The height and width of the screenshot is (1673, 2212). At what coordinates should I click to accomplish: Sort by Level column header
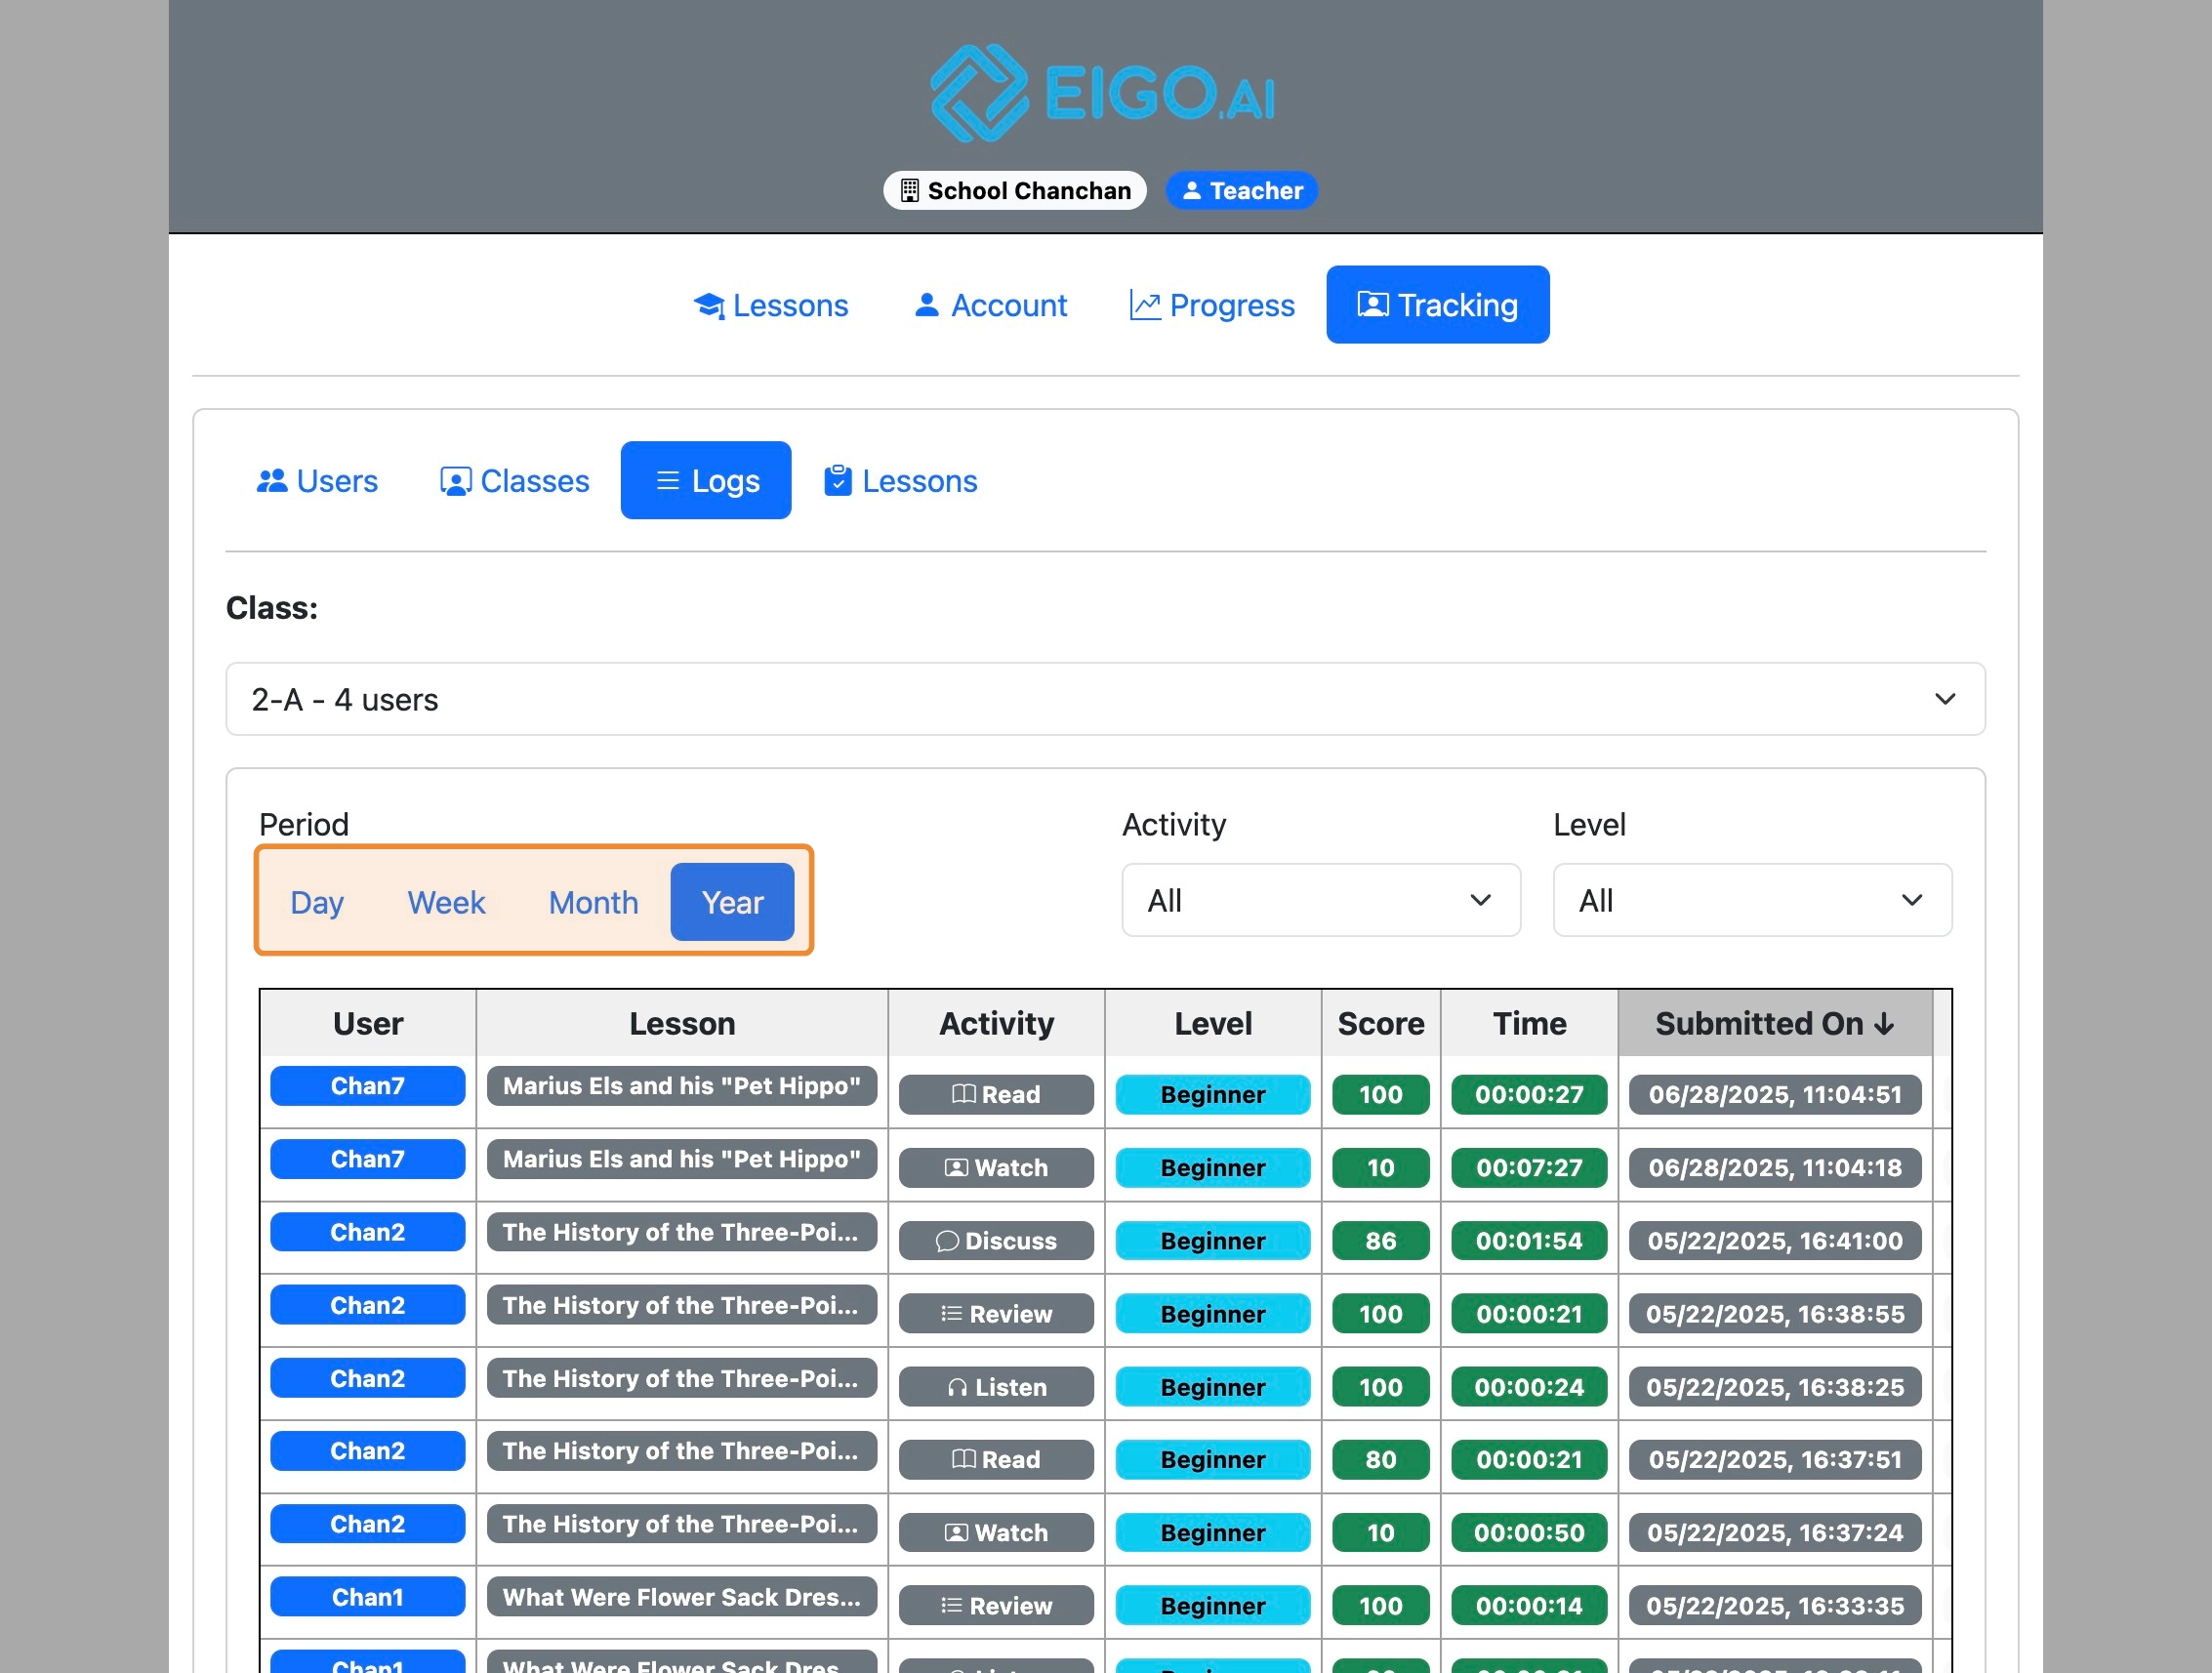[x=1213, y=1024]
